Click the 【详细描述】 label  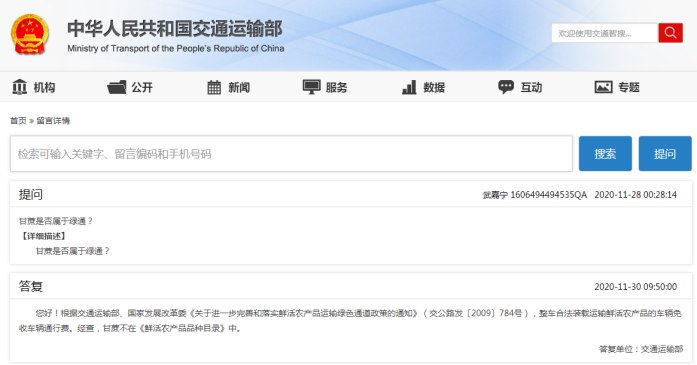[44, 236]
